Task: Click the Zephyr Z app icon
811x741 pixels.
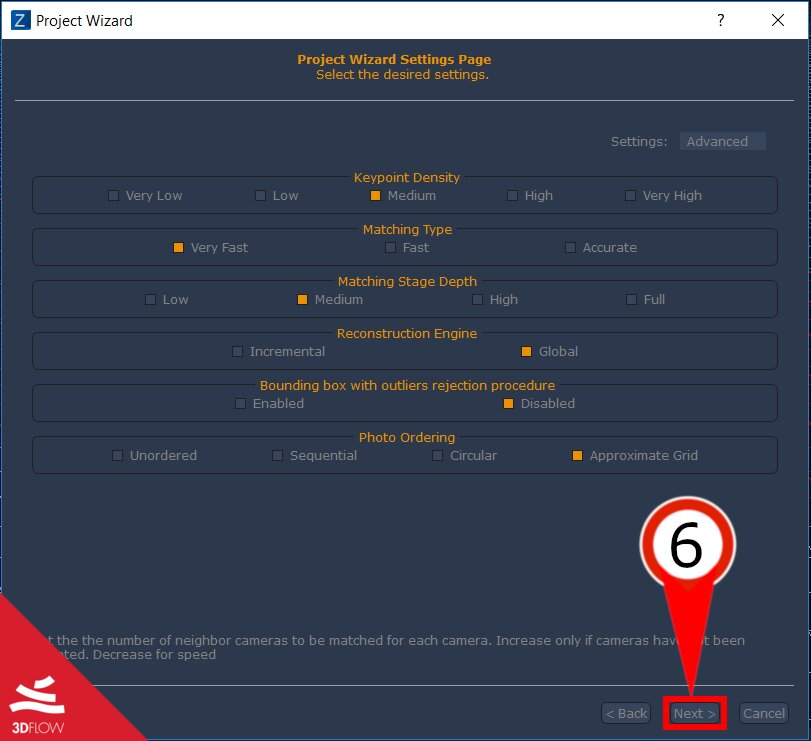Action: pyautogui.click(x=20, y=21)
